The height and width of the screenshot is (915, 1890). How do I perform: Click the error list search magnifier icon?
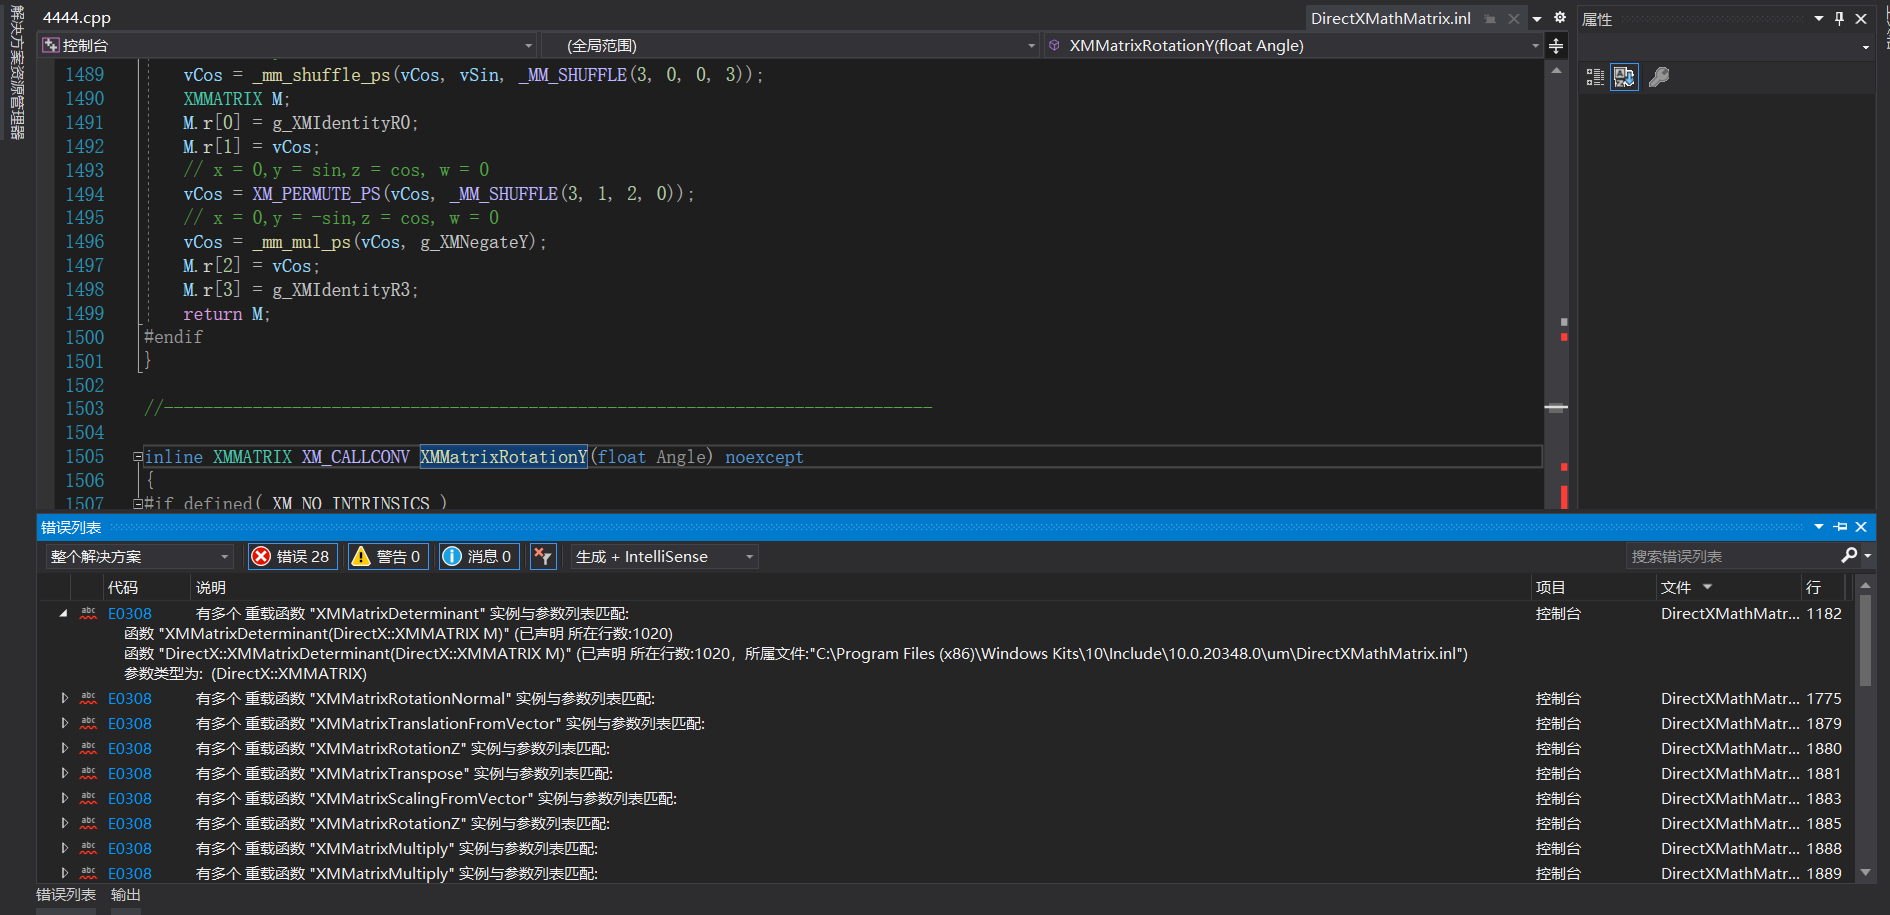point(1849,555)
